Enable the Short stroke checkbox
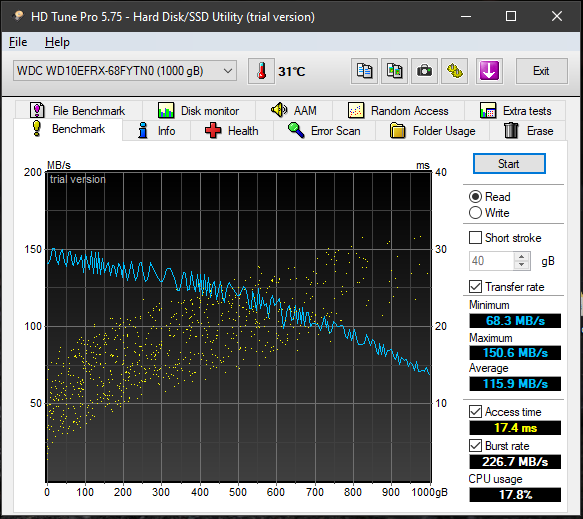The width and height of the screenshot is (583, 519). (475, 238)
